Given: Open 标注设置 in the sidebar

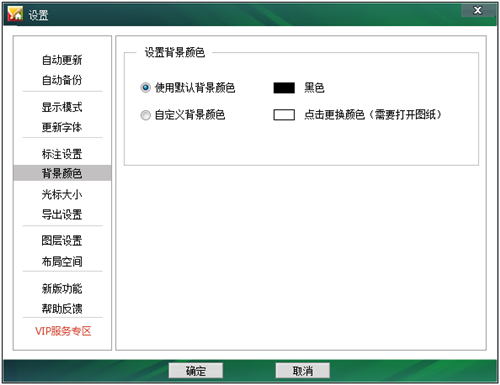Looking at the screenshot, I should pos(62,154).
